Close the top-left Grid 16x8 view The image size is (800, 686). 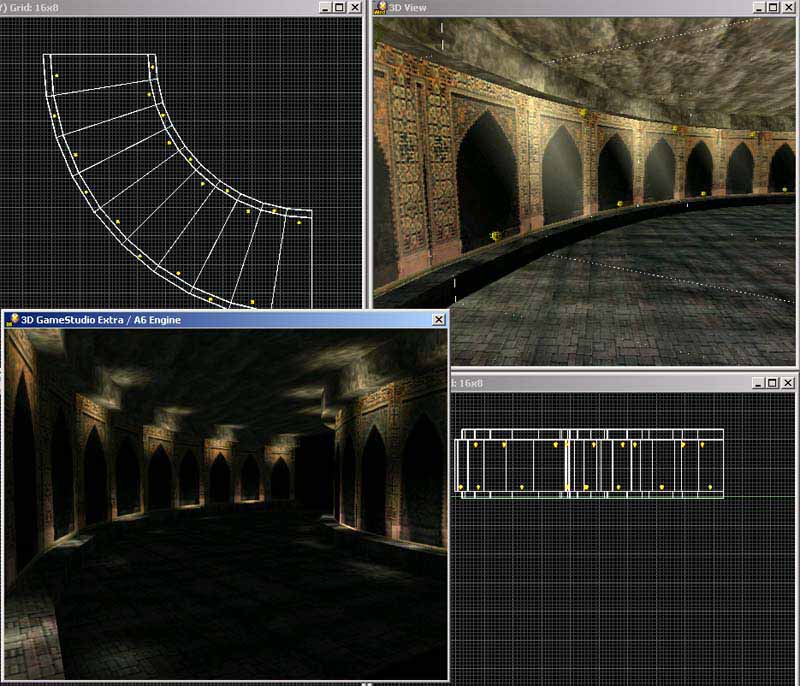[x=354, y=7]
